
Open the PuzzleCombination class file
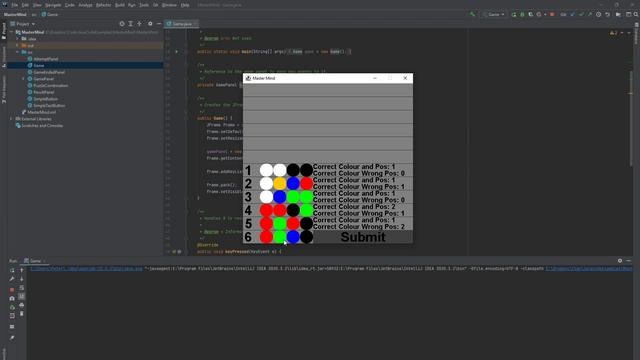click(51, 86)
